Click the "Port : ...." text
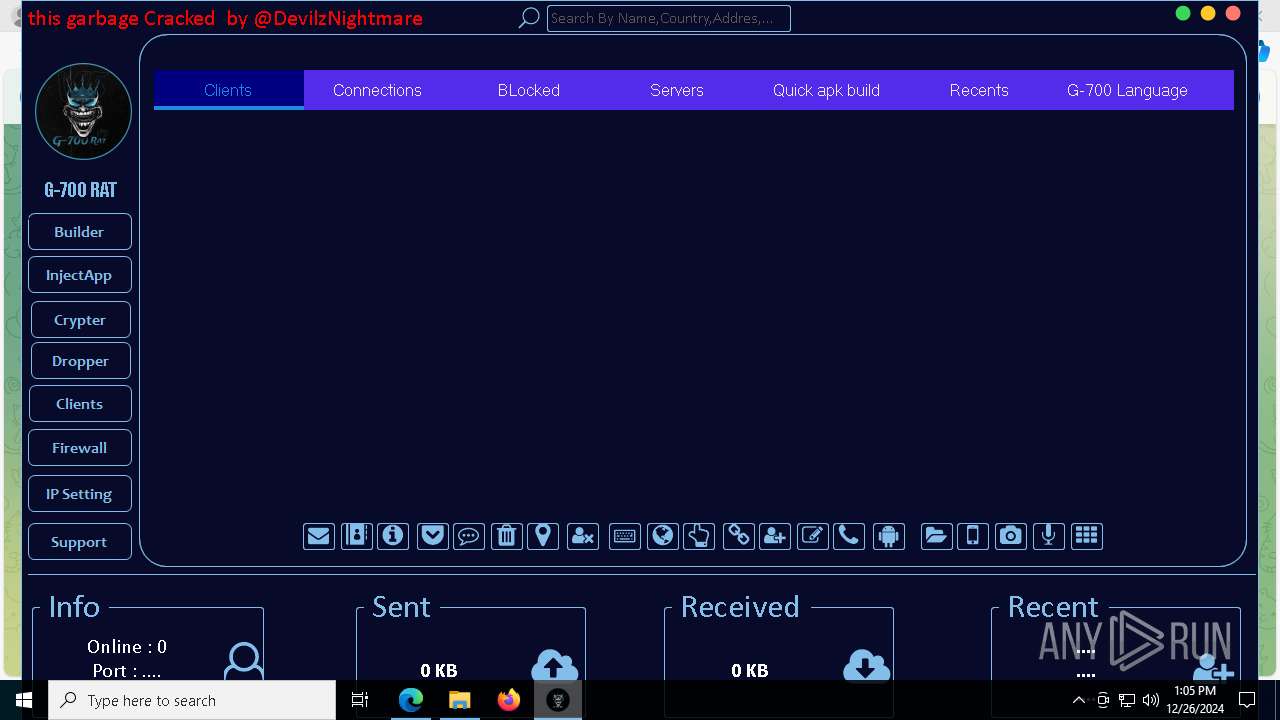 coord(127,671)
